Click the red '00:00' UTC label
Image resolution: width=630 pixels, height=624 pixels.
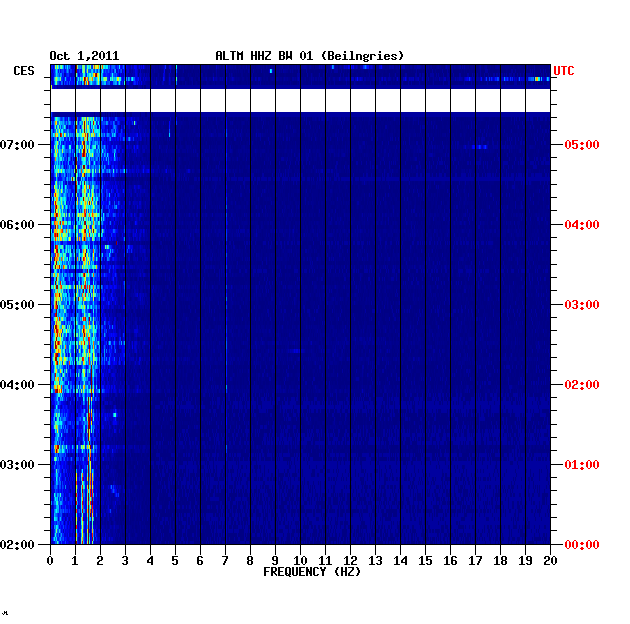tap(582, 545)
